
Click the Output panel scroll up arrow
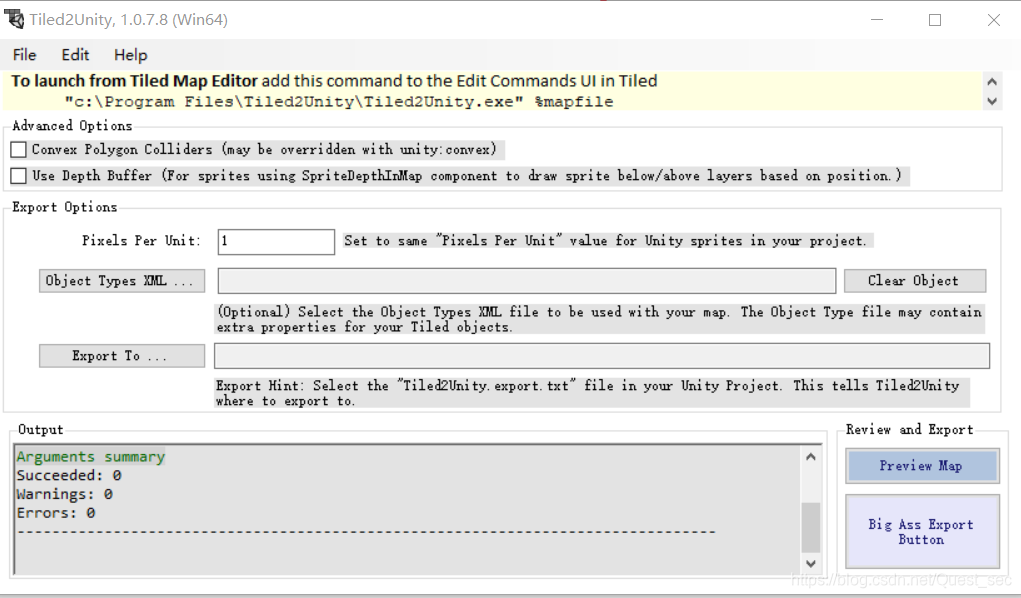tap(811, 457)
